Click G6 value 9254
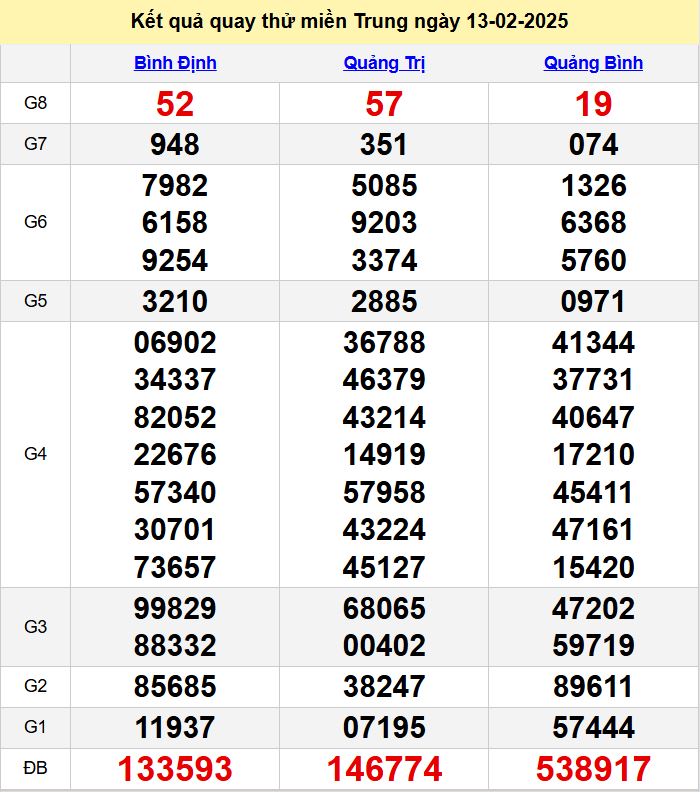 [175, 261]
